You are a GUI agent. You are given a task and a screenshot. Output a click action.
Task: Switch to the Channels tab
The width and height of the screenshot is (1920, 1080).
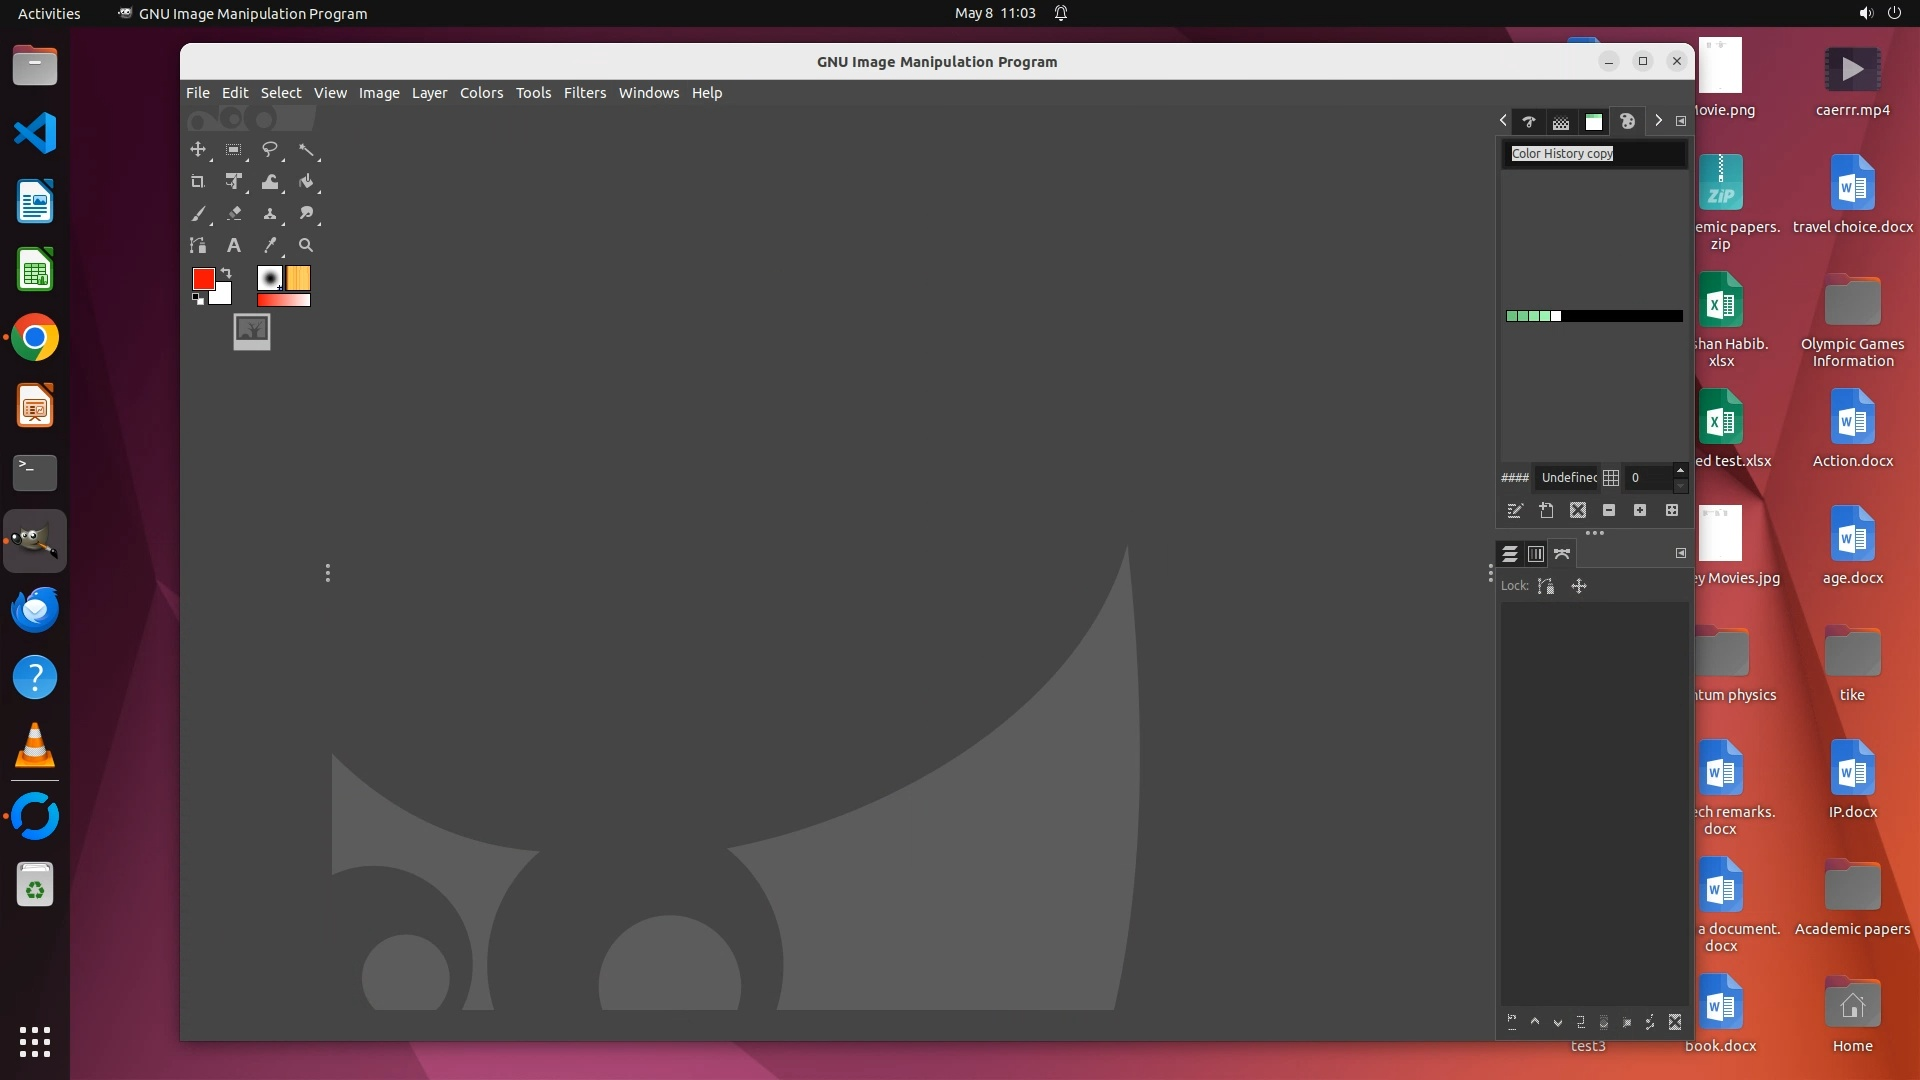(1536, 554)
